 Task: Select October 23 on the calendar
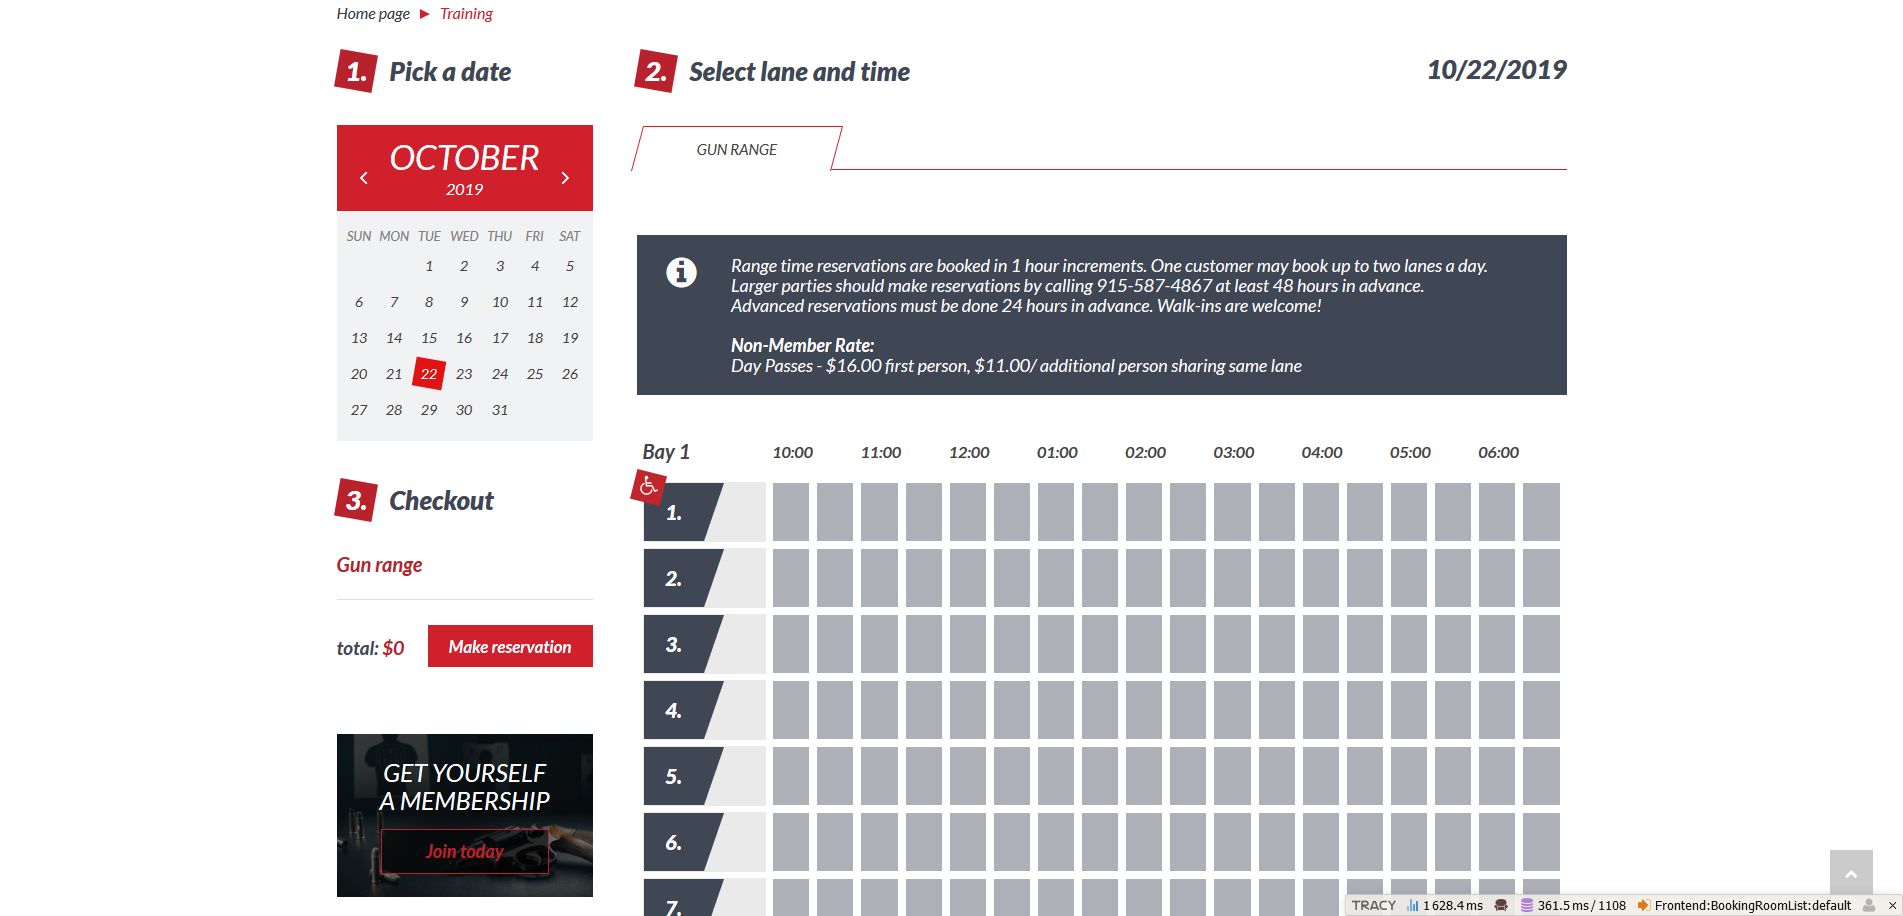(x=464, y=374)
